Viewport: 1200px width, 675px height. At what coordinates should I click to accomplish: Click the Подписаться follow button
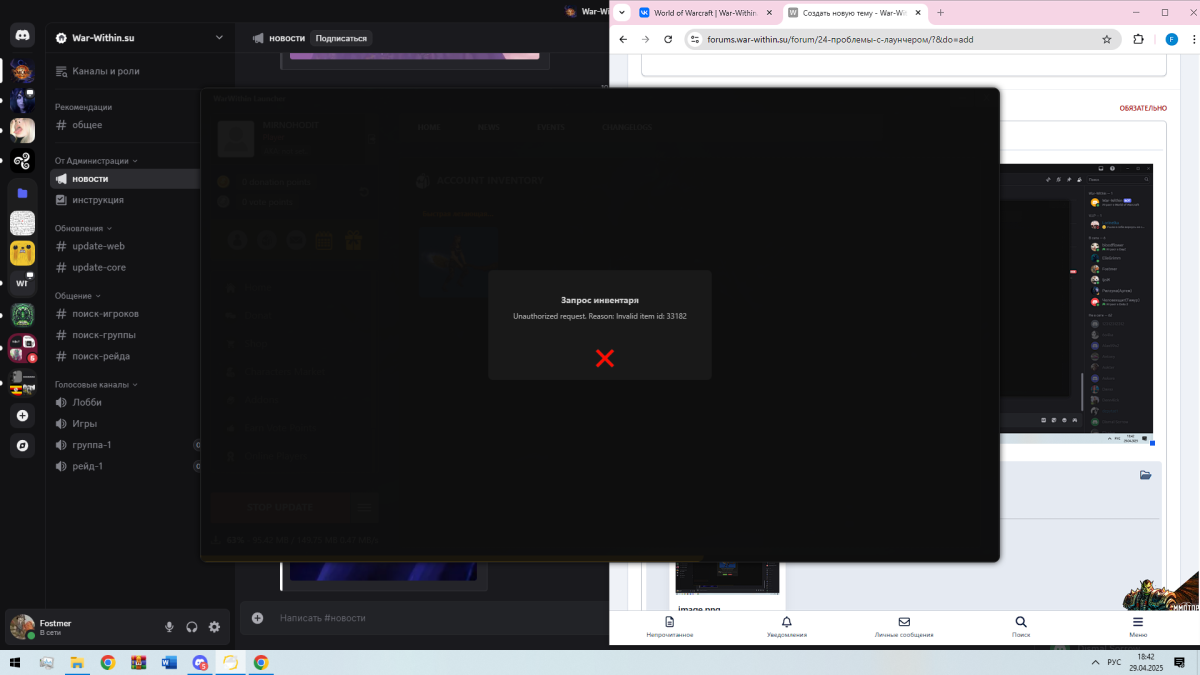341,38
